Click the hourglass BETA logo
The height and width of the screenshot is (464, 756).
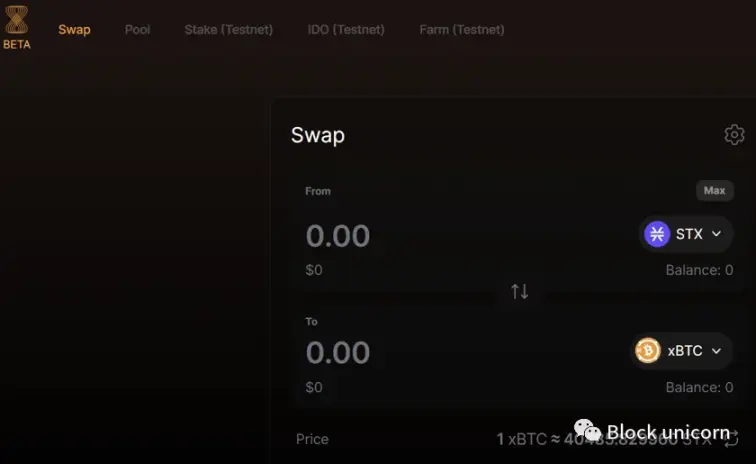click(16, 27)
